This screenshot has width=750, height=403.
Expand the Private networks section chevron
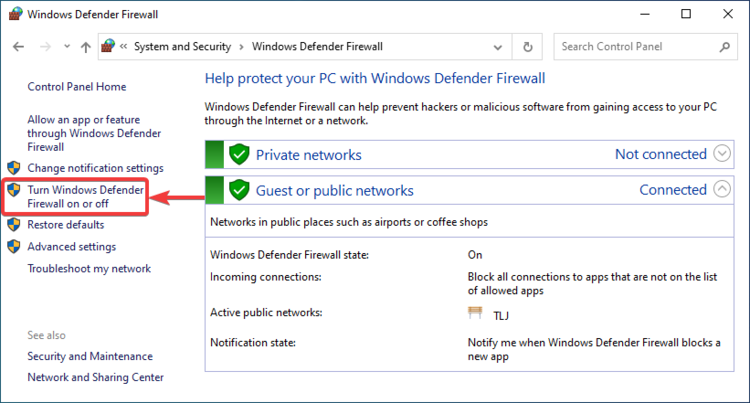pyautogui.click(x=722, y=153)
